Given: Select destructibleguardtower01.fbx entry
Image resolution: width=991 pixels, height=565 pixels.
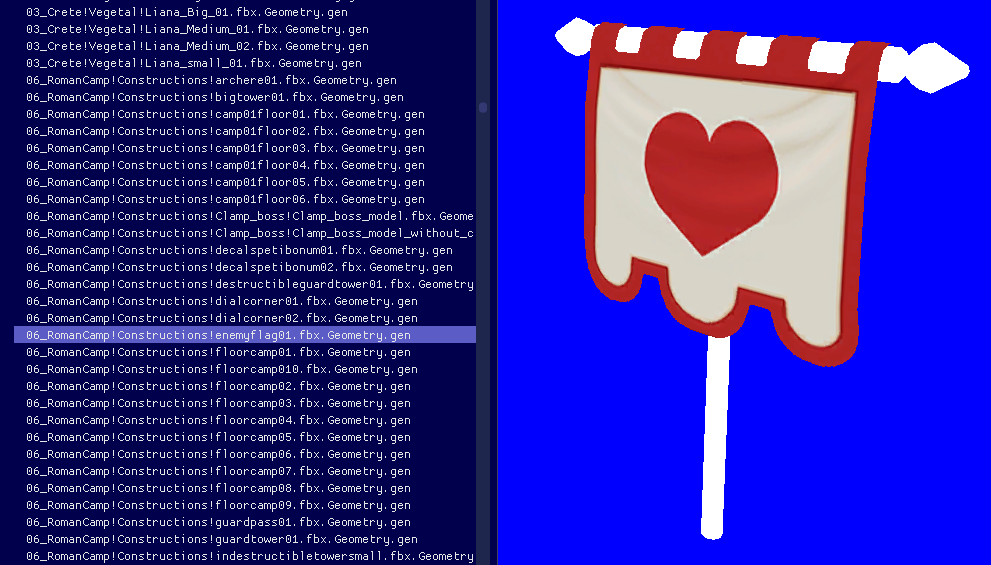Looking at the screenshot, I should click(245, 285).
